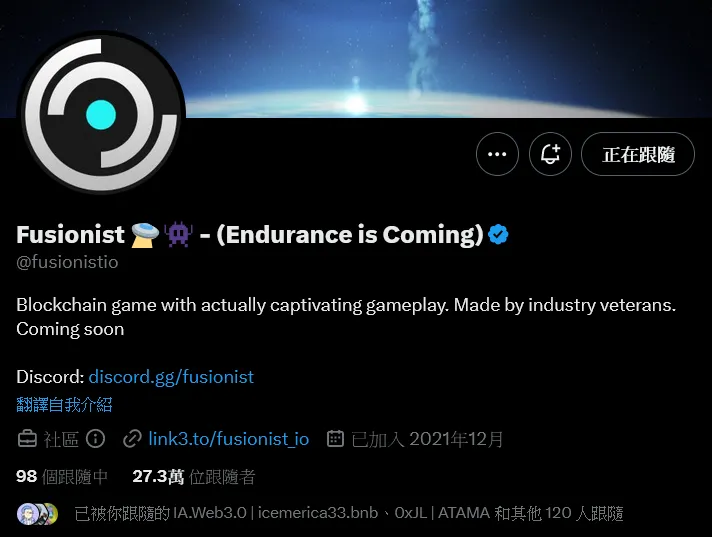The image size is (712, 537).
Task: Open the link3.to/fusionist_io link
Action: click(228, 439)
